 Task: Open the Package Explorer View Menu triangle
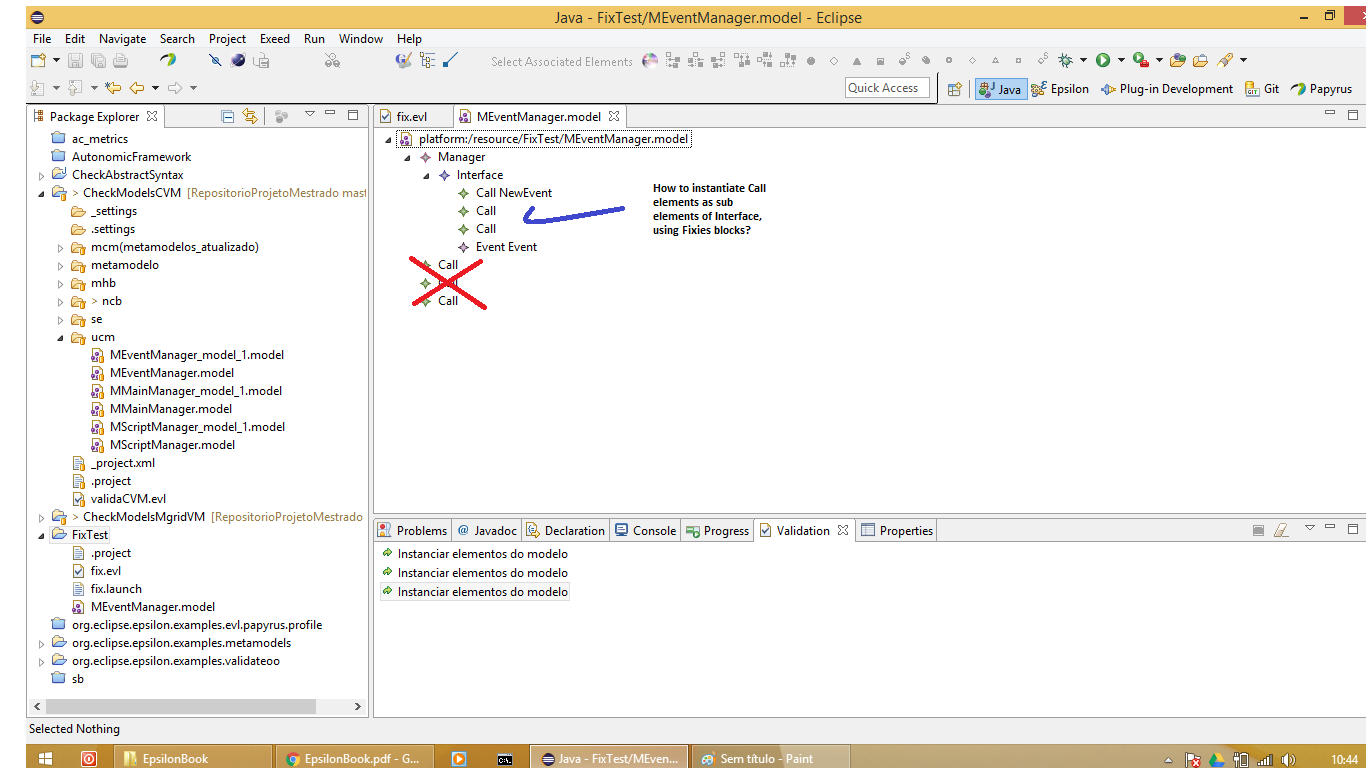310,115
